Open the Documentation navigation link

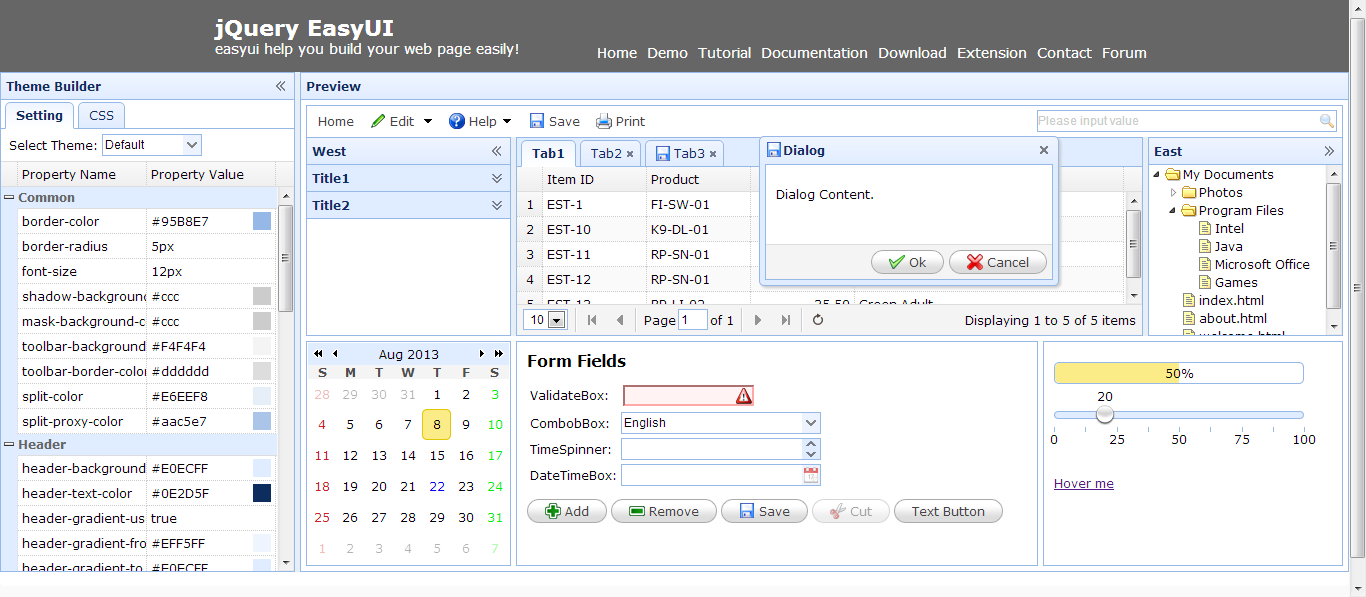(x=814, y=53)
